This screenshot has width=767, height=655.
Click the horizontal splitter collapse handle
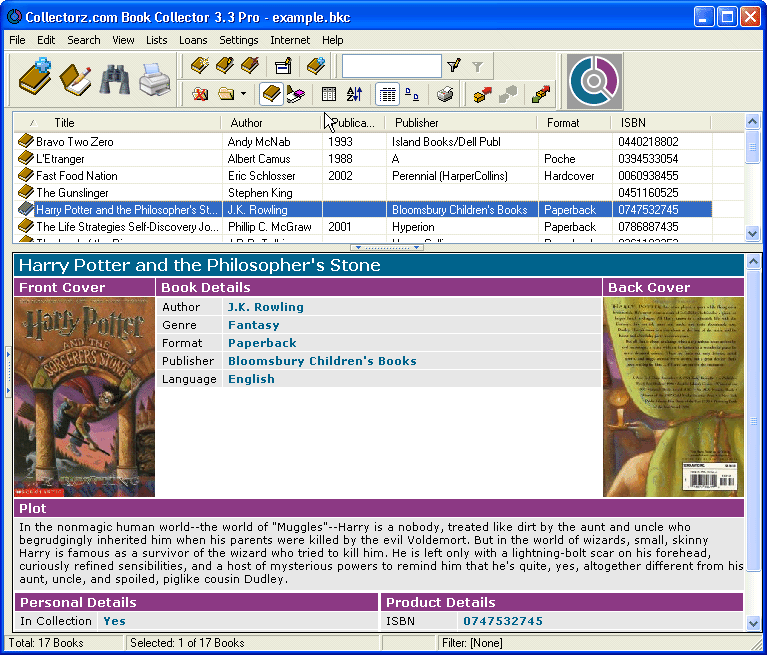[387, 248]
